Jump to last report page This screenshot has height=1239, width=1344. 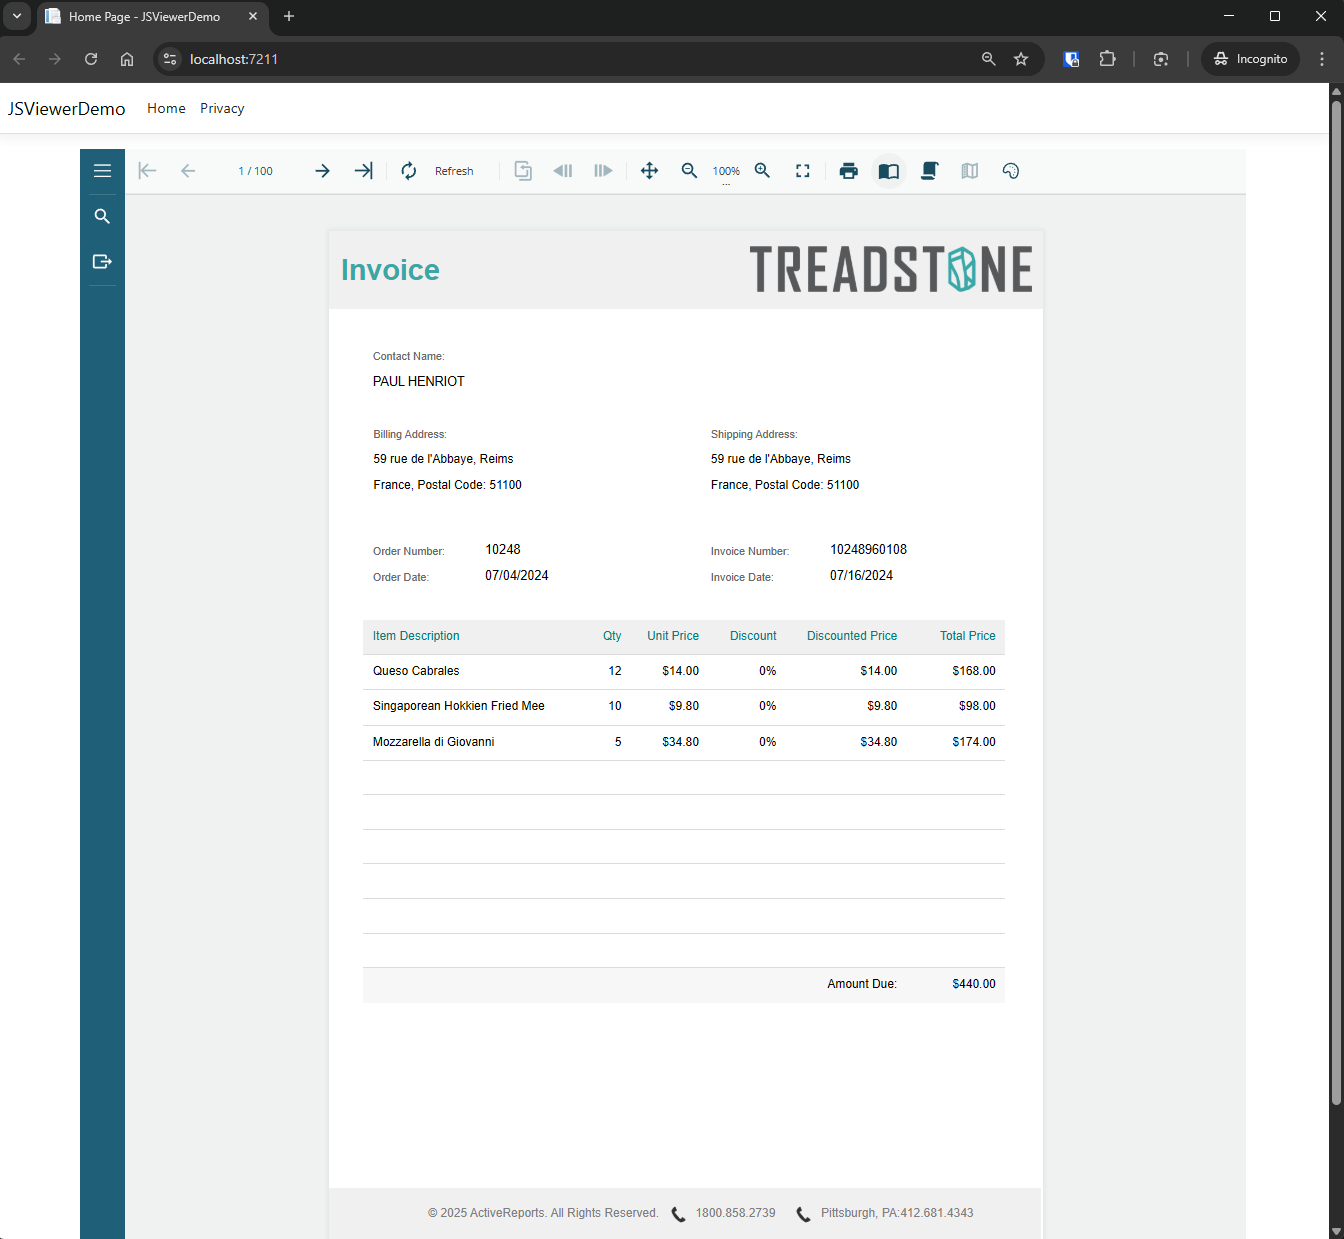tap(363, 171)
